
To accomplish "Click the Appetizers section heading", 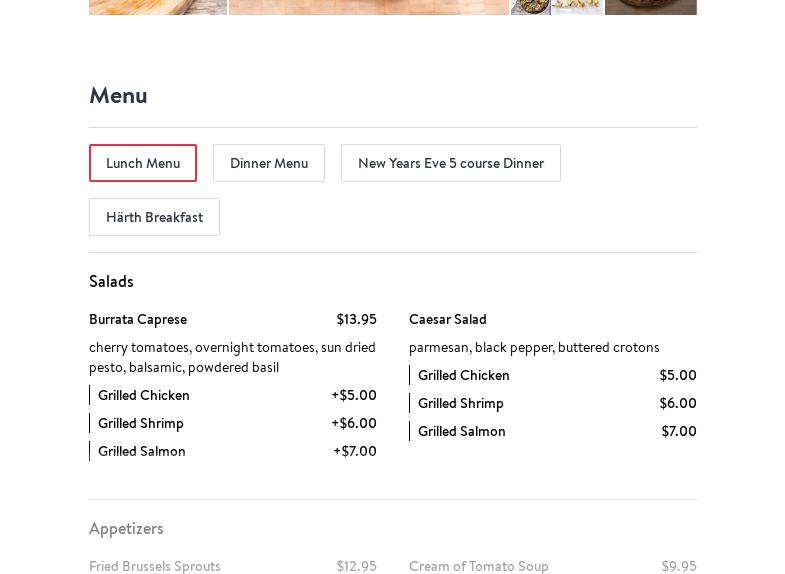I will 126,528.
